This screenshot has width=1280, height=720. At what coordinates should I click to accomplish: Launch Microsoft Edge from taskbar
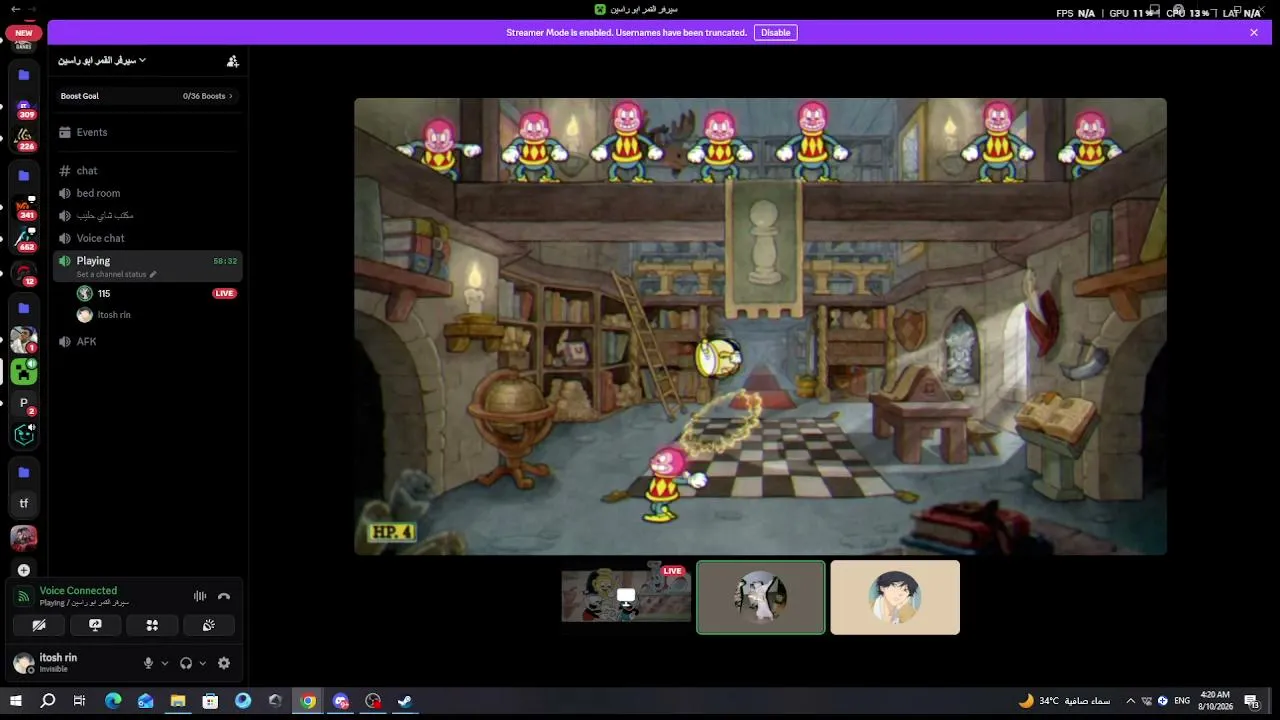click(113, 701)
